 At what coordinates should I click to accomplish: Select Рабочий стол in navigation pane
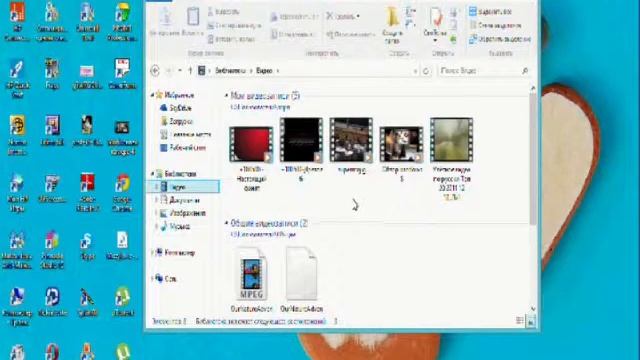click(183, 147)
